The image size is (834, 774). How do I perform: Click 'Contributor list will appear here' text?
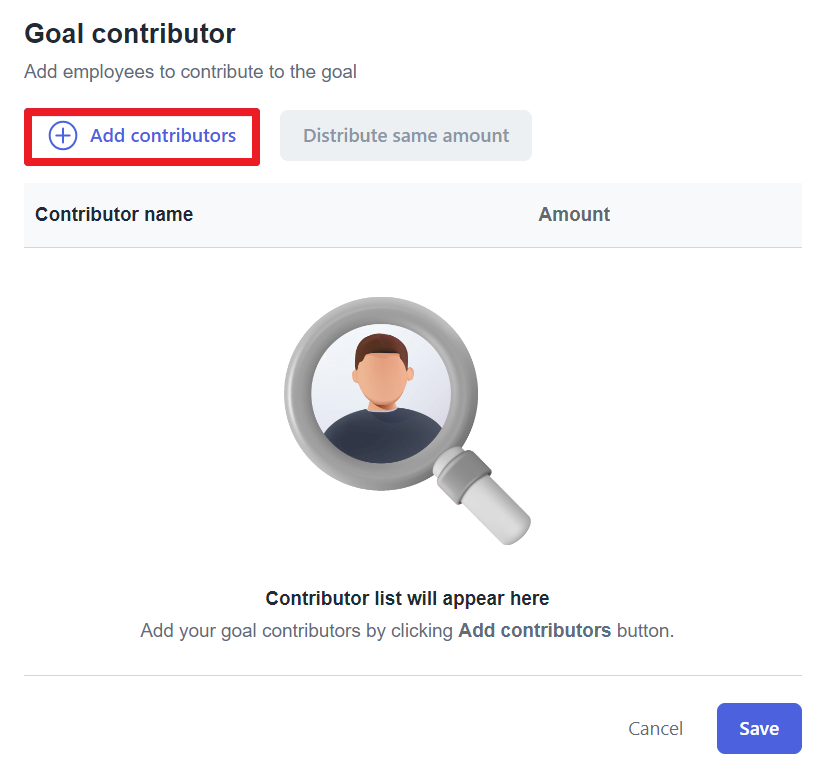(407, 598)
